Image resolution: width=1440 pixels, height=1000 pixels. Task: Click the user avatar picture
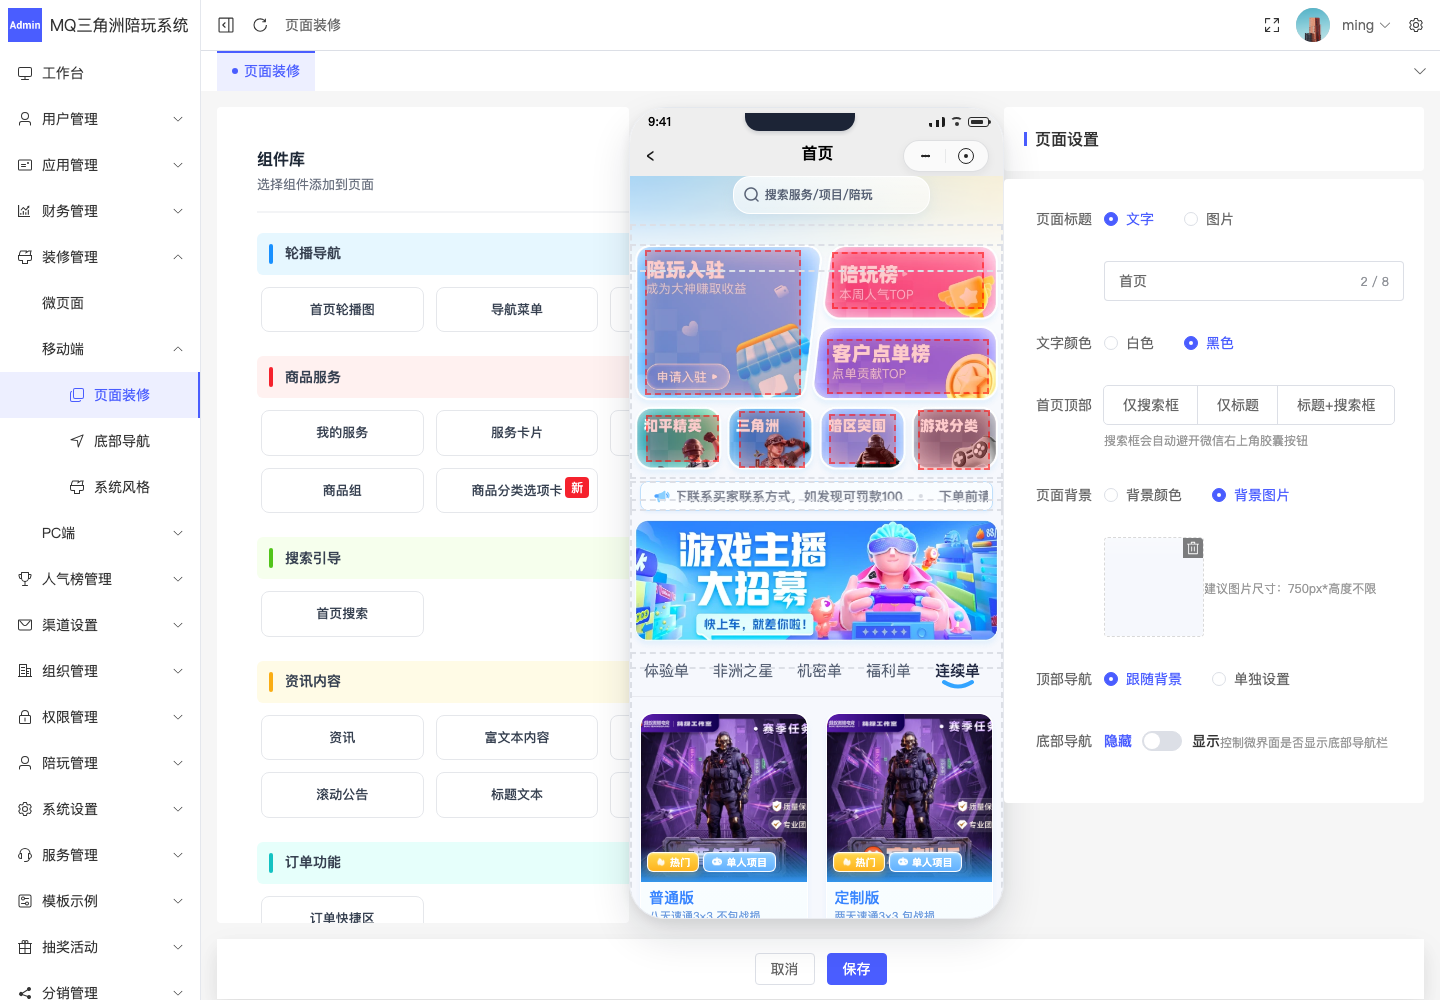1313,25
